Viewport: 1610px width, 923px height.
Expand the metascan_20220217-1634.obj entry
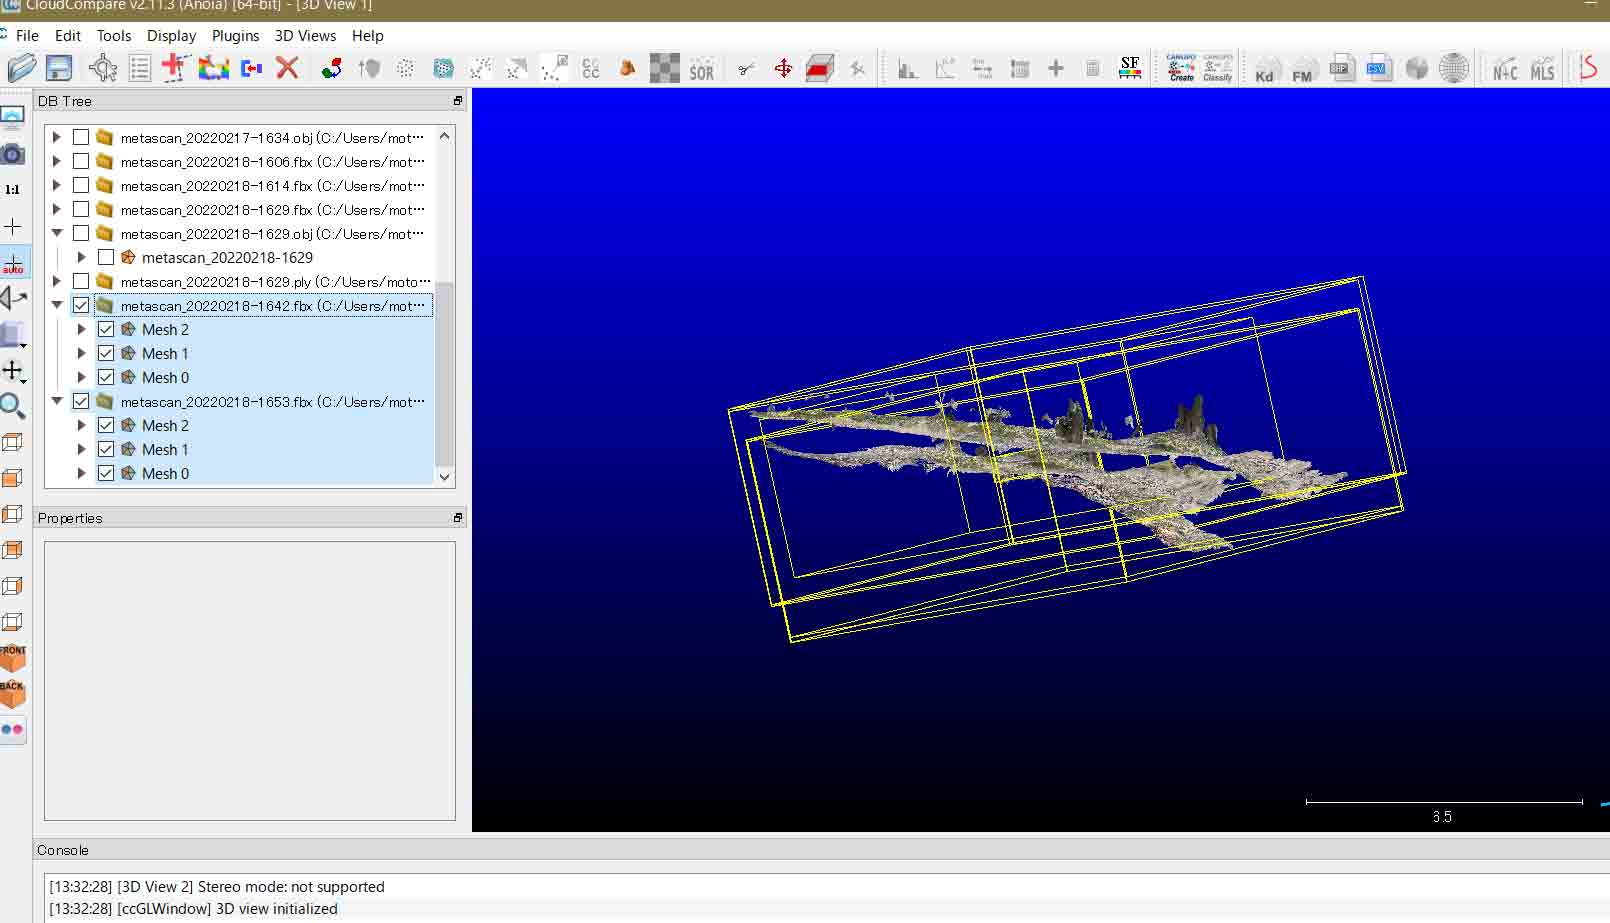[57, 137]
